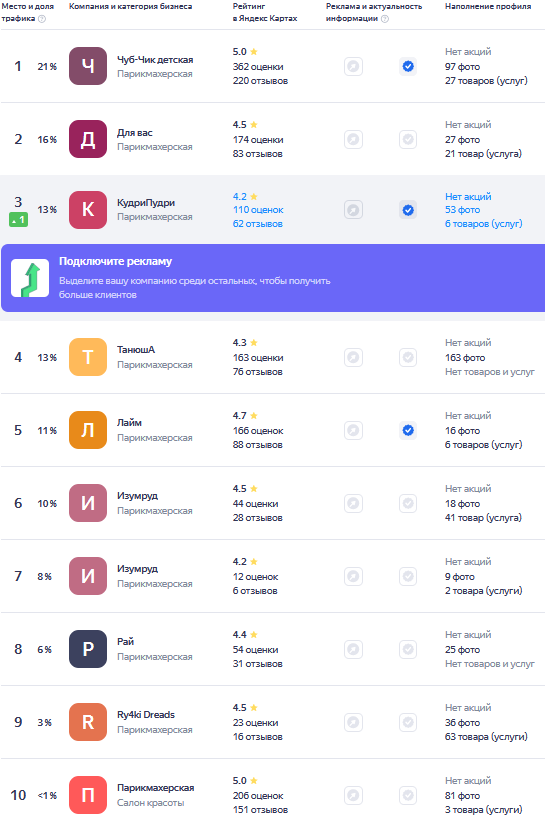Click the Ry4ki Dreads avatar icon

pyautogui.click(x=88, y=722)
